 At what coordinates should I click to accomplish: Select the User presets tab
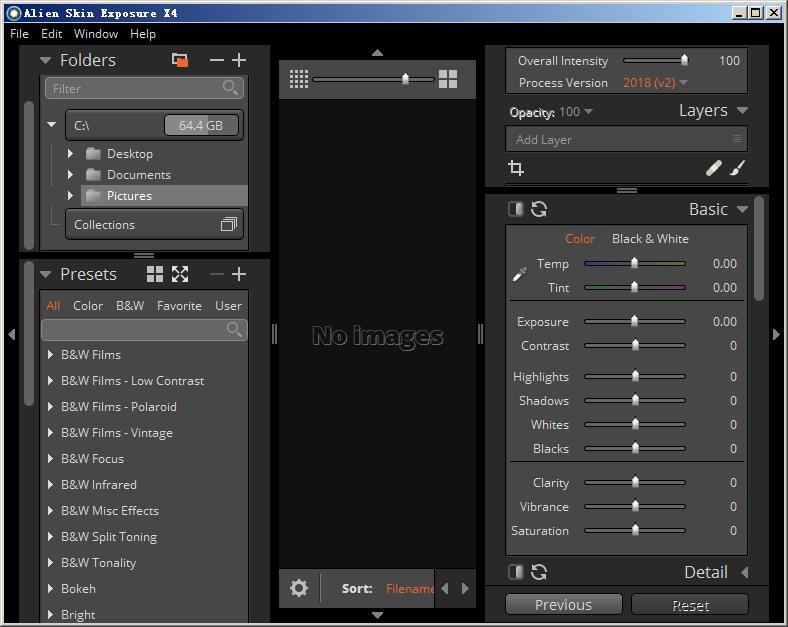point(228,305)
